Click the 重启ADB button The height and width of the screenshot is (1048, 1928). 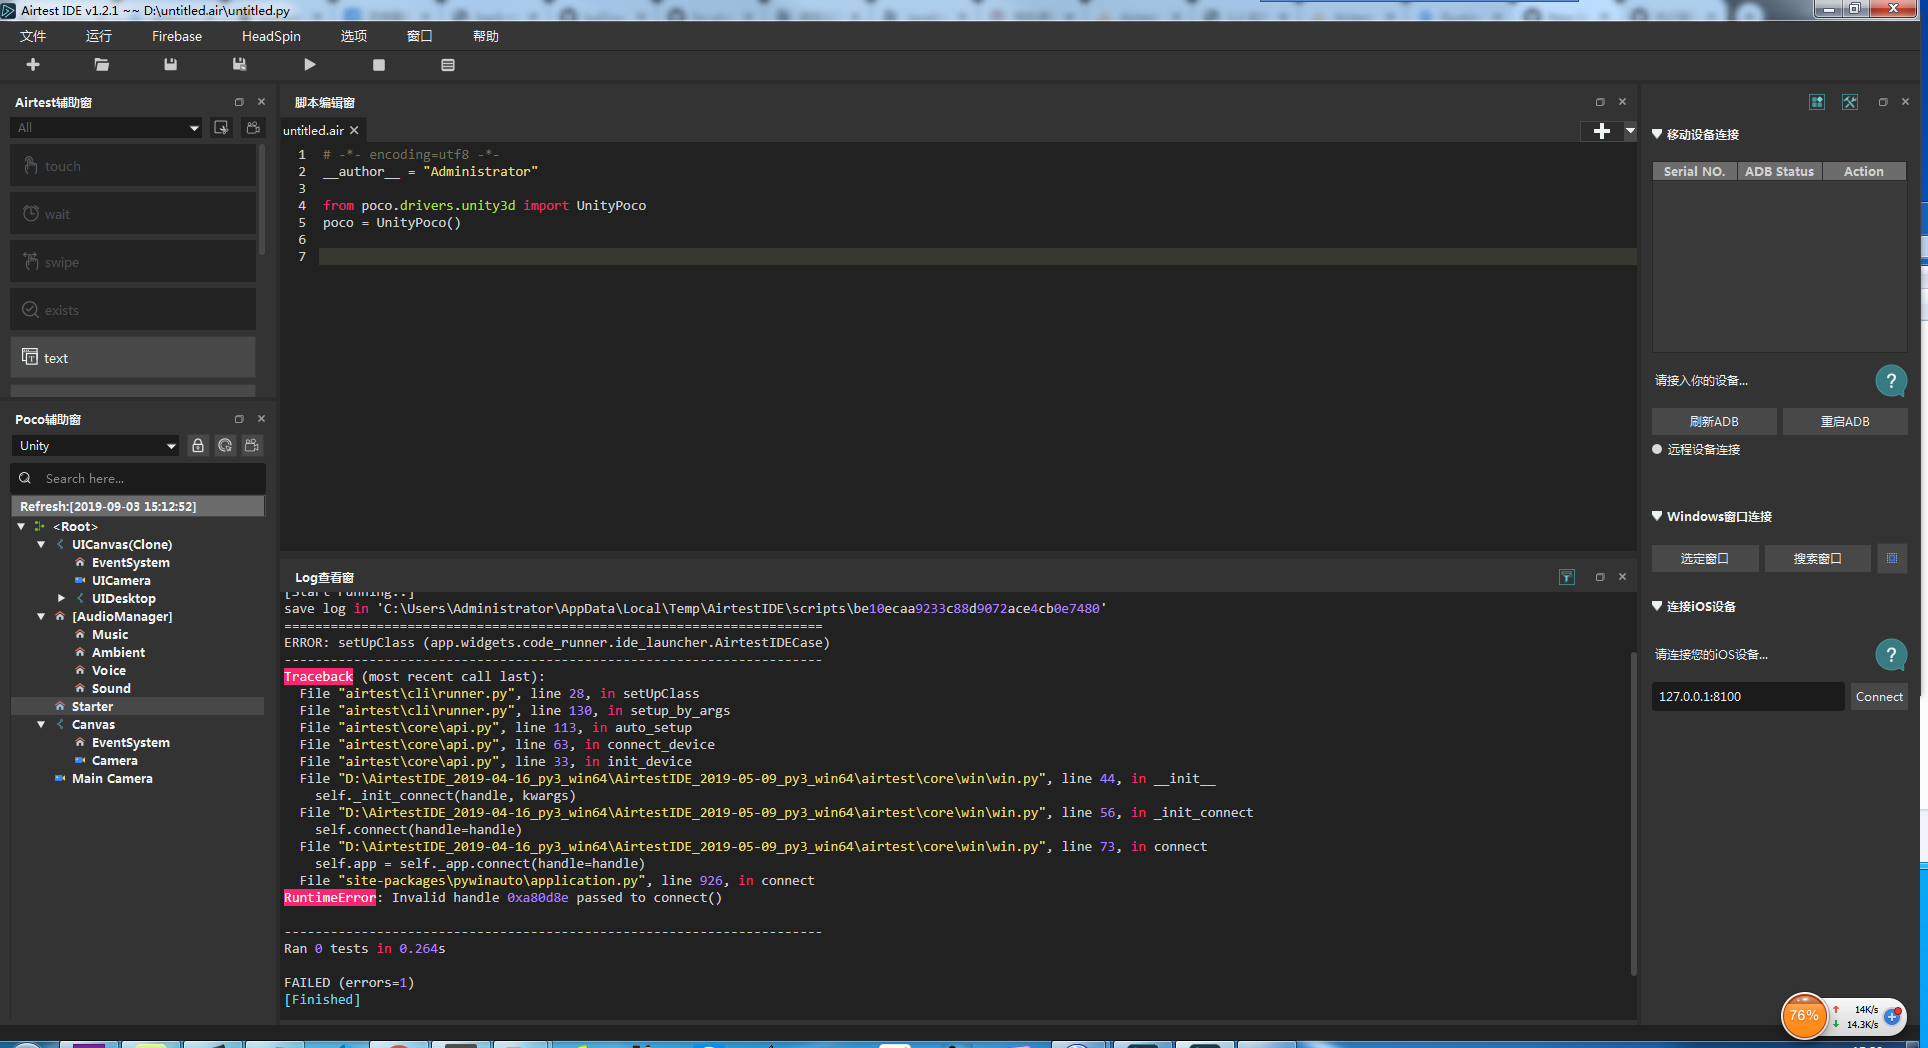[x=1845, y=421]
